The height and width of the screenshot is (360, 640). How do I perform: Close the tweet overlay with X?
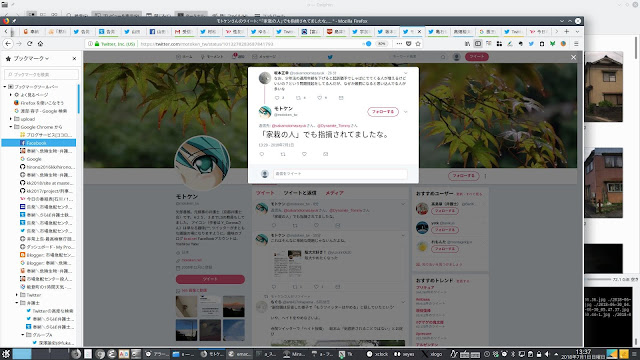(573, 58)
